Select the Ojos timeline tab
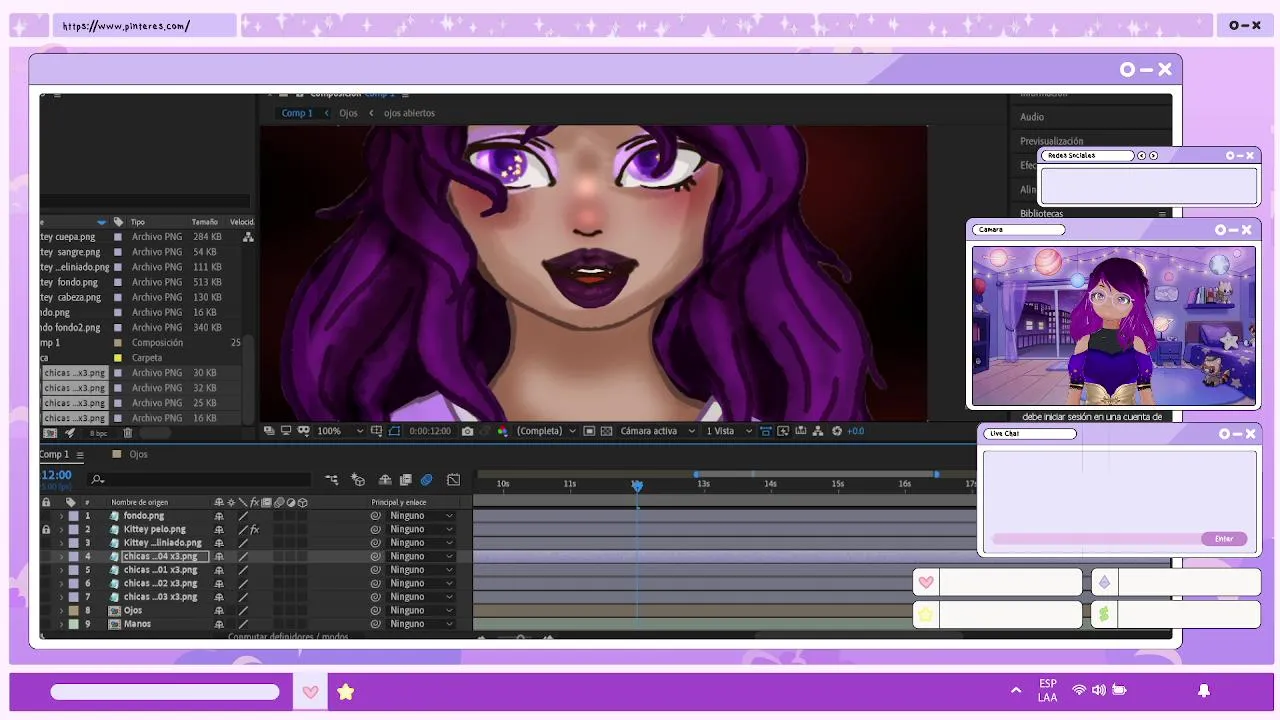The image size is (1280, 720). pyautogui.click(x=138, y=454)
